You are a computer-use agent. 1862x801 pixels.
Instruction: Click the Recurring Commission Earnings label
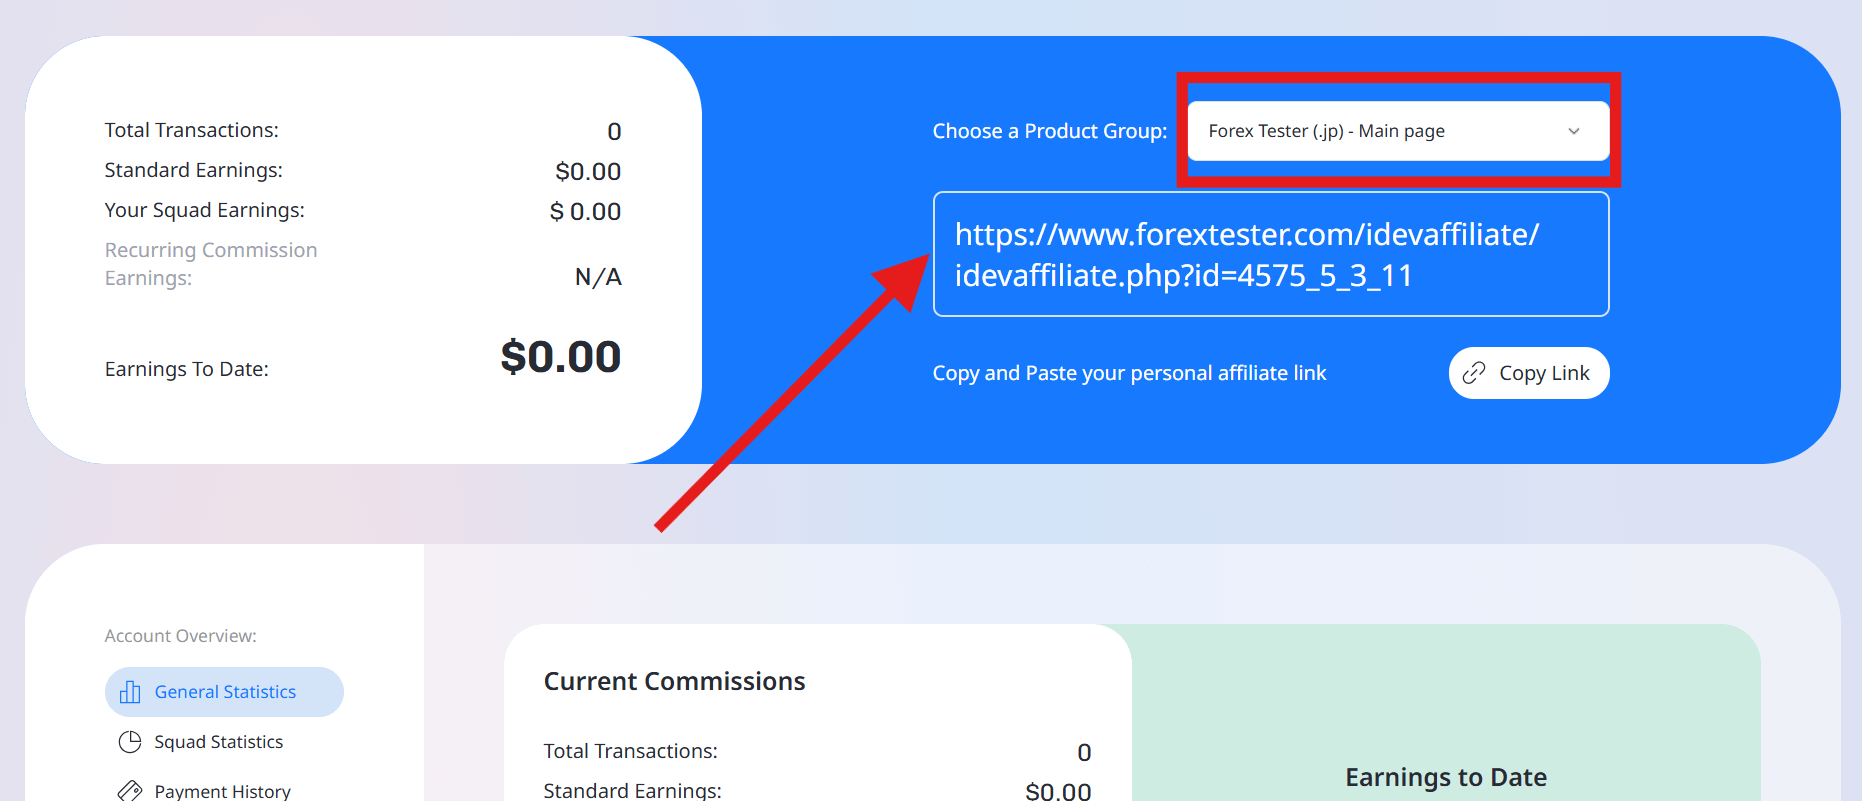(211, 264)
